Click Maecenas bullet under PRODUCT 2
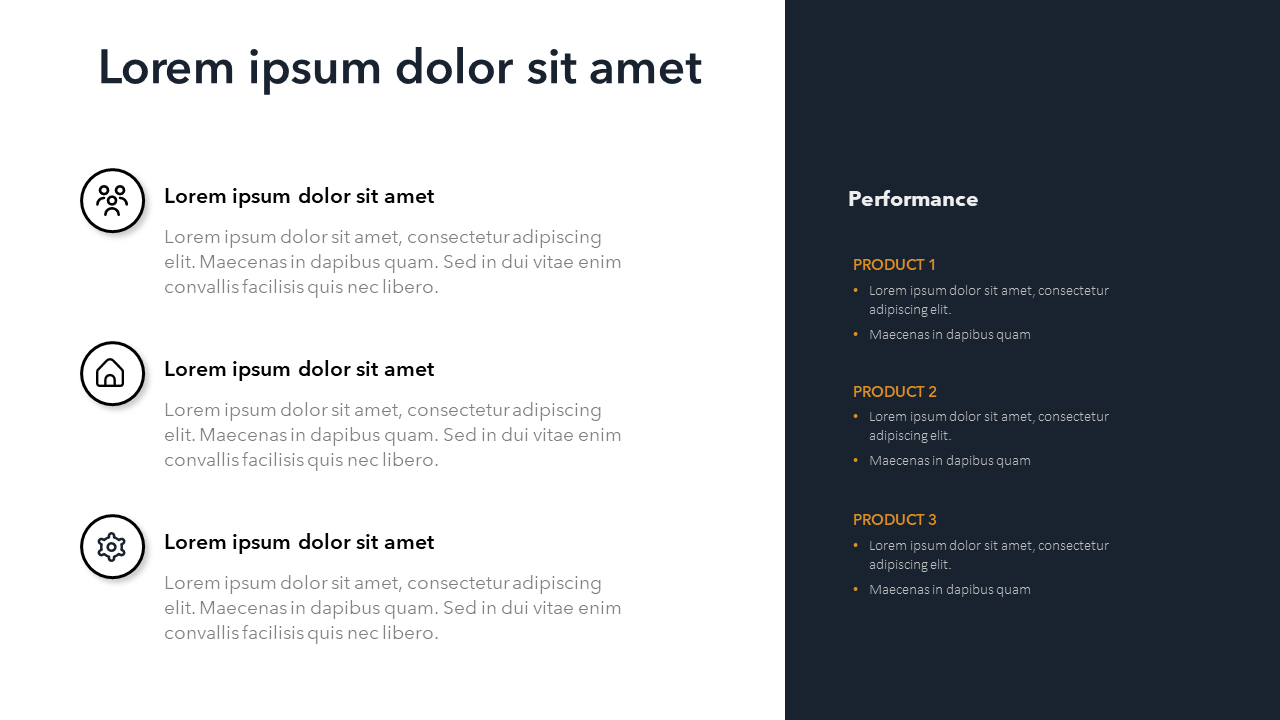The image size is (1280, 720). pyautogui.click(x=949, y=461)
